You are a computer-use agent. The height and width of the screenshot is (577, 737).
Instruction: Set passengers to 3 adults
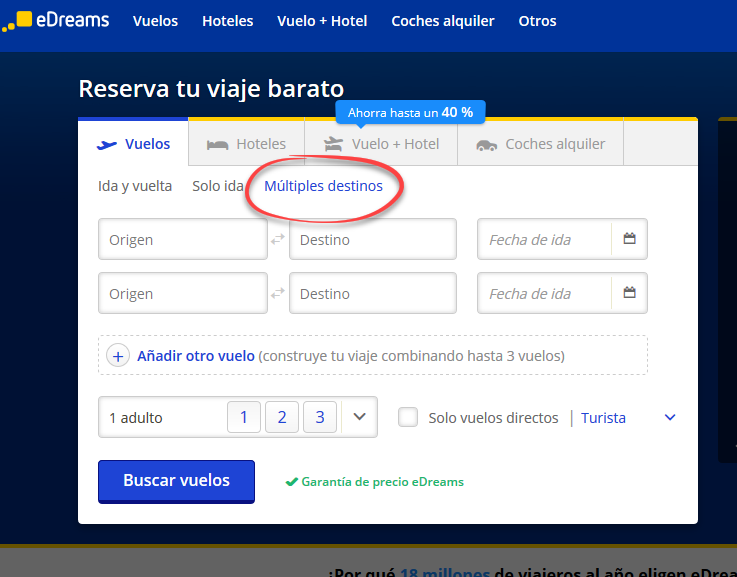tap(320, 417)
